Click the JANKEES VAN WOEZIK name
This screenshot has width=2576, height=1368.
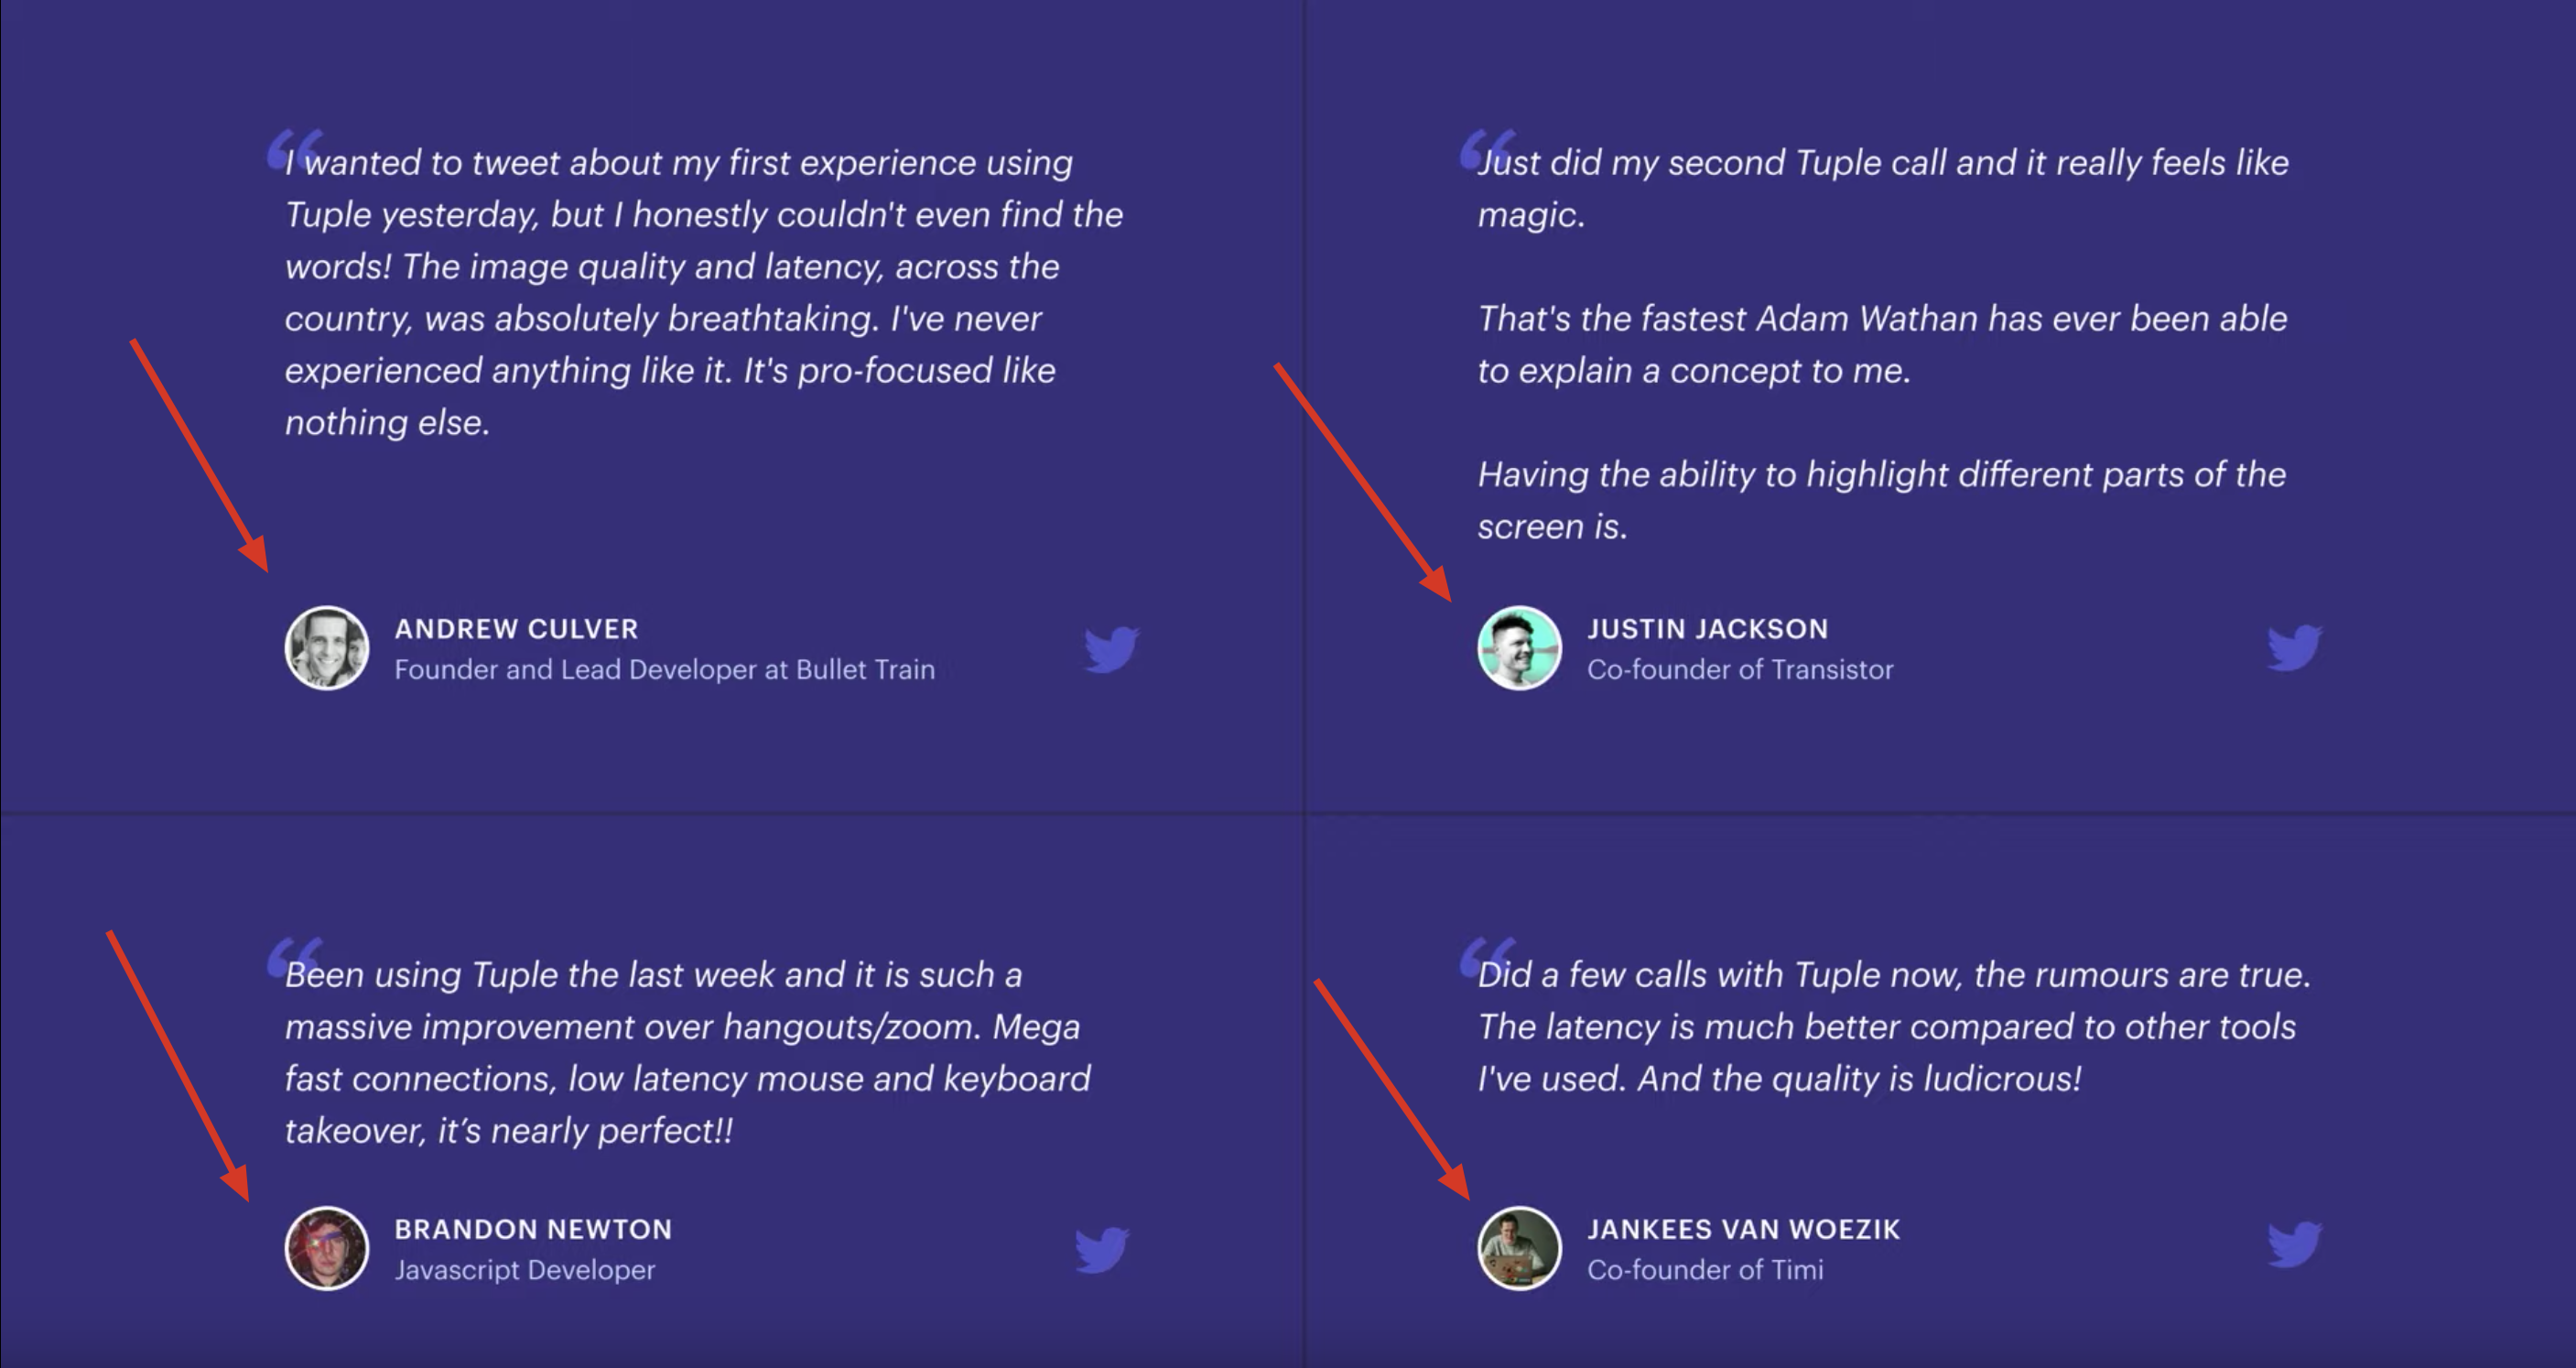pyautogui.click(x=1743, y=1229)
